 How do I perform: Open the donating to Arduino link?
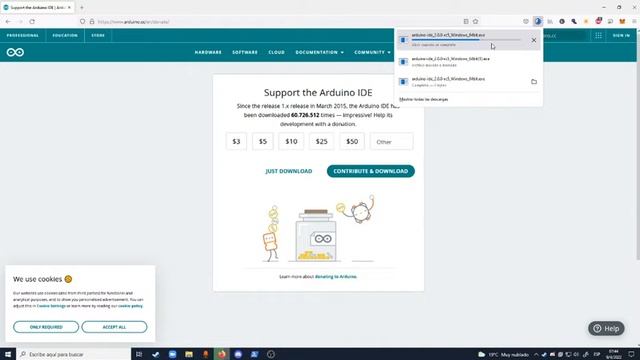click(x=336, y=277)
